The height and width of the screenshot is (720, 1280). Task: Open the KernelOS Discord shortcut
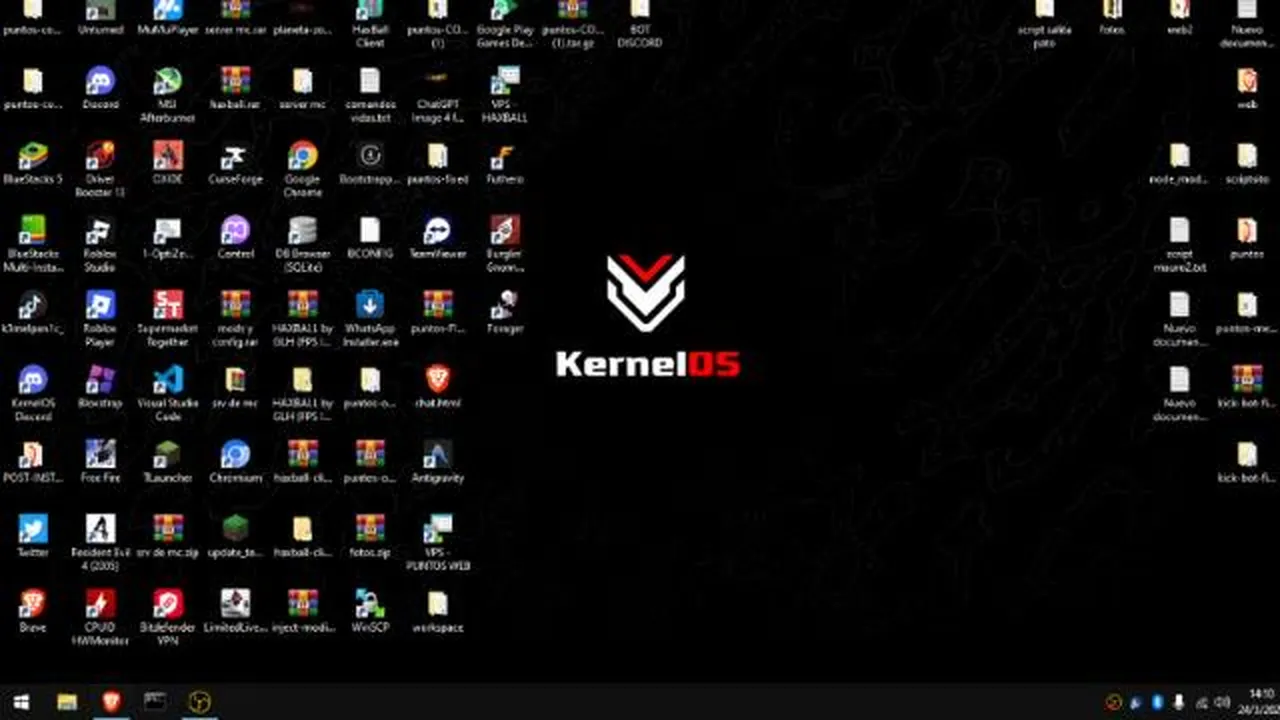pos(33,393)
